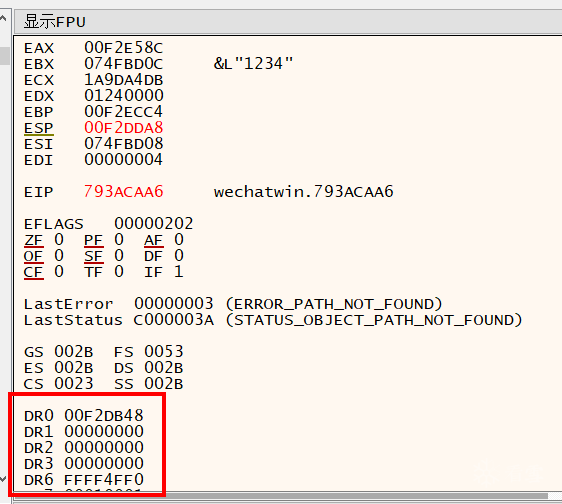Viewport: 562px width, 504px height.
Task: Select FS segment value 0053
Action: tap(164, 352)
